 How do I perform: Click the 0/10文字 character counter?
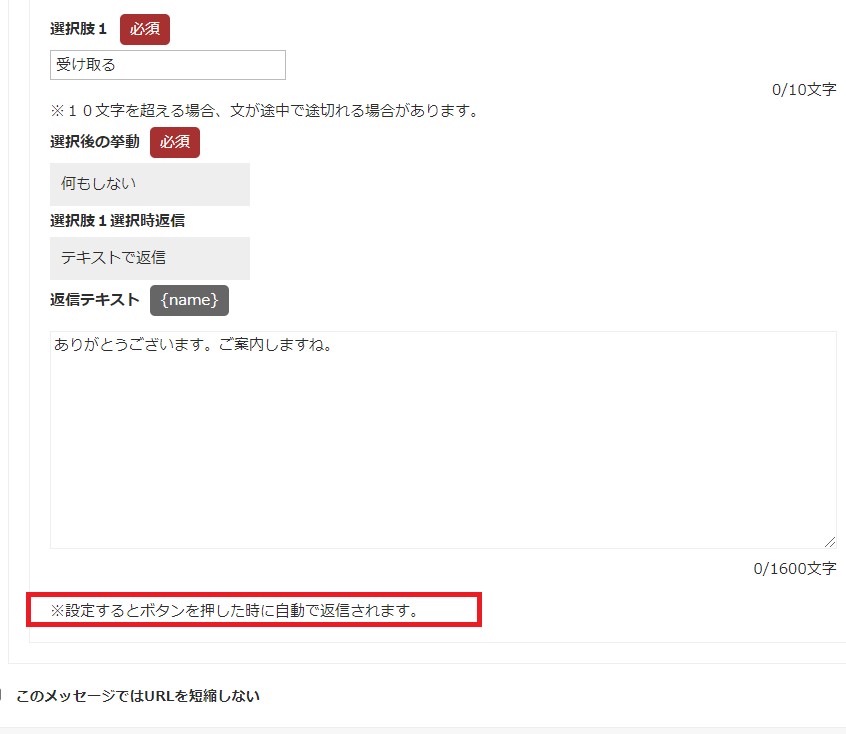click(804, 90)
